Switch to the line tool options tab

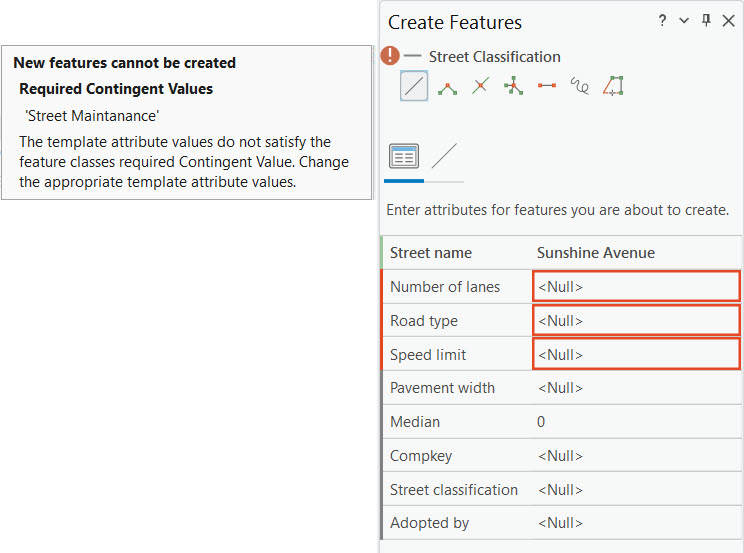pos(444,156)
